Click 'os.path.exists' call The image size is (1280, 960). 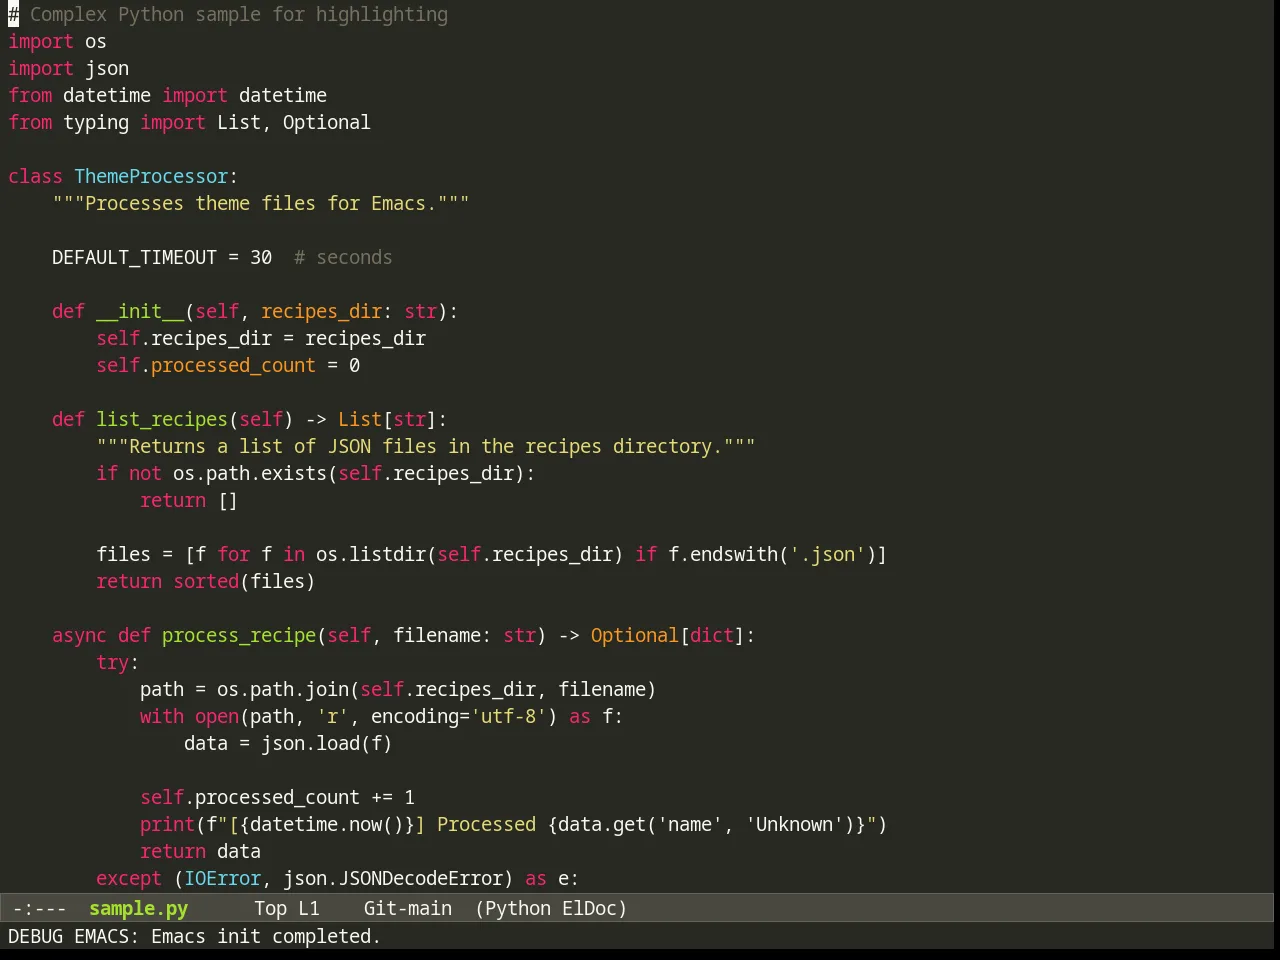(x=250, y=473)
